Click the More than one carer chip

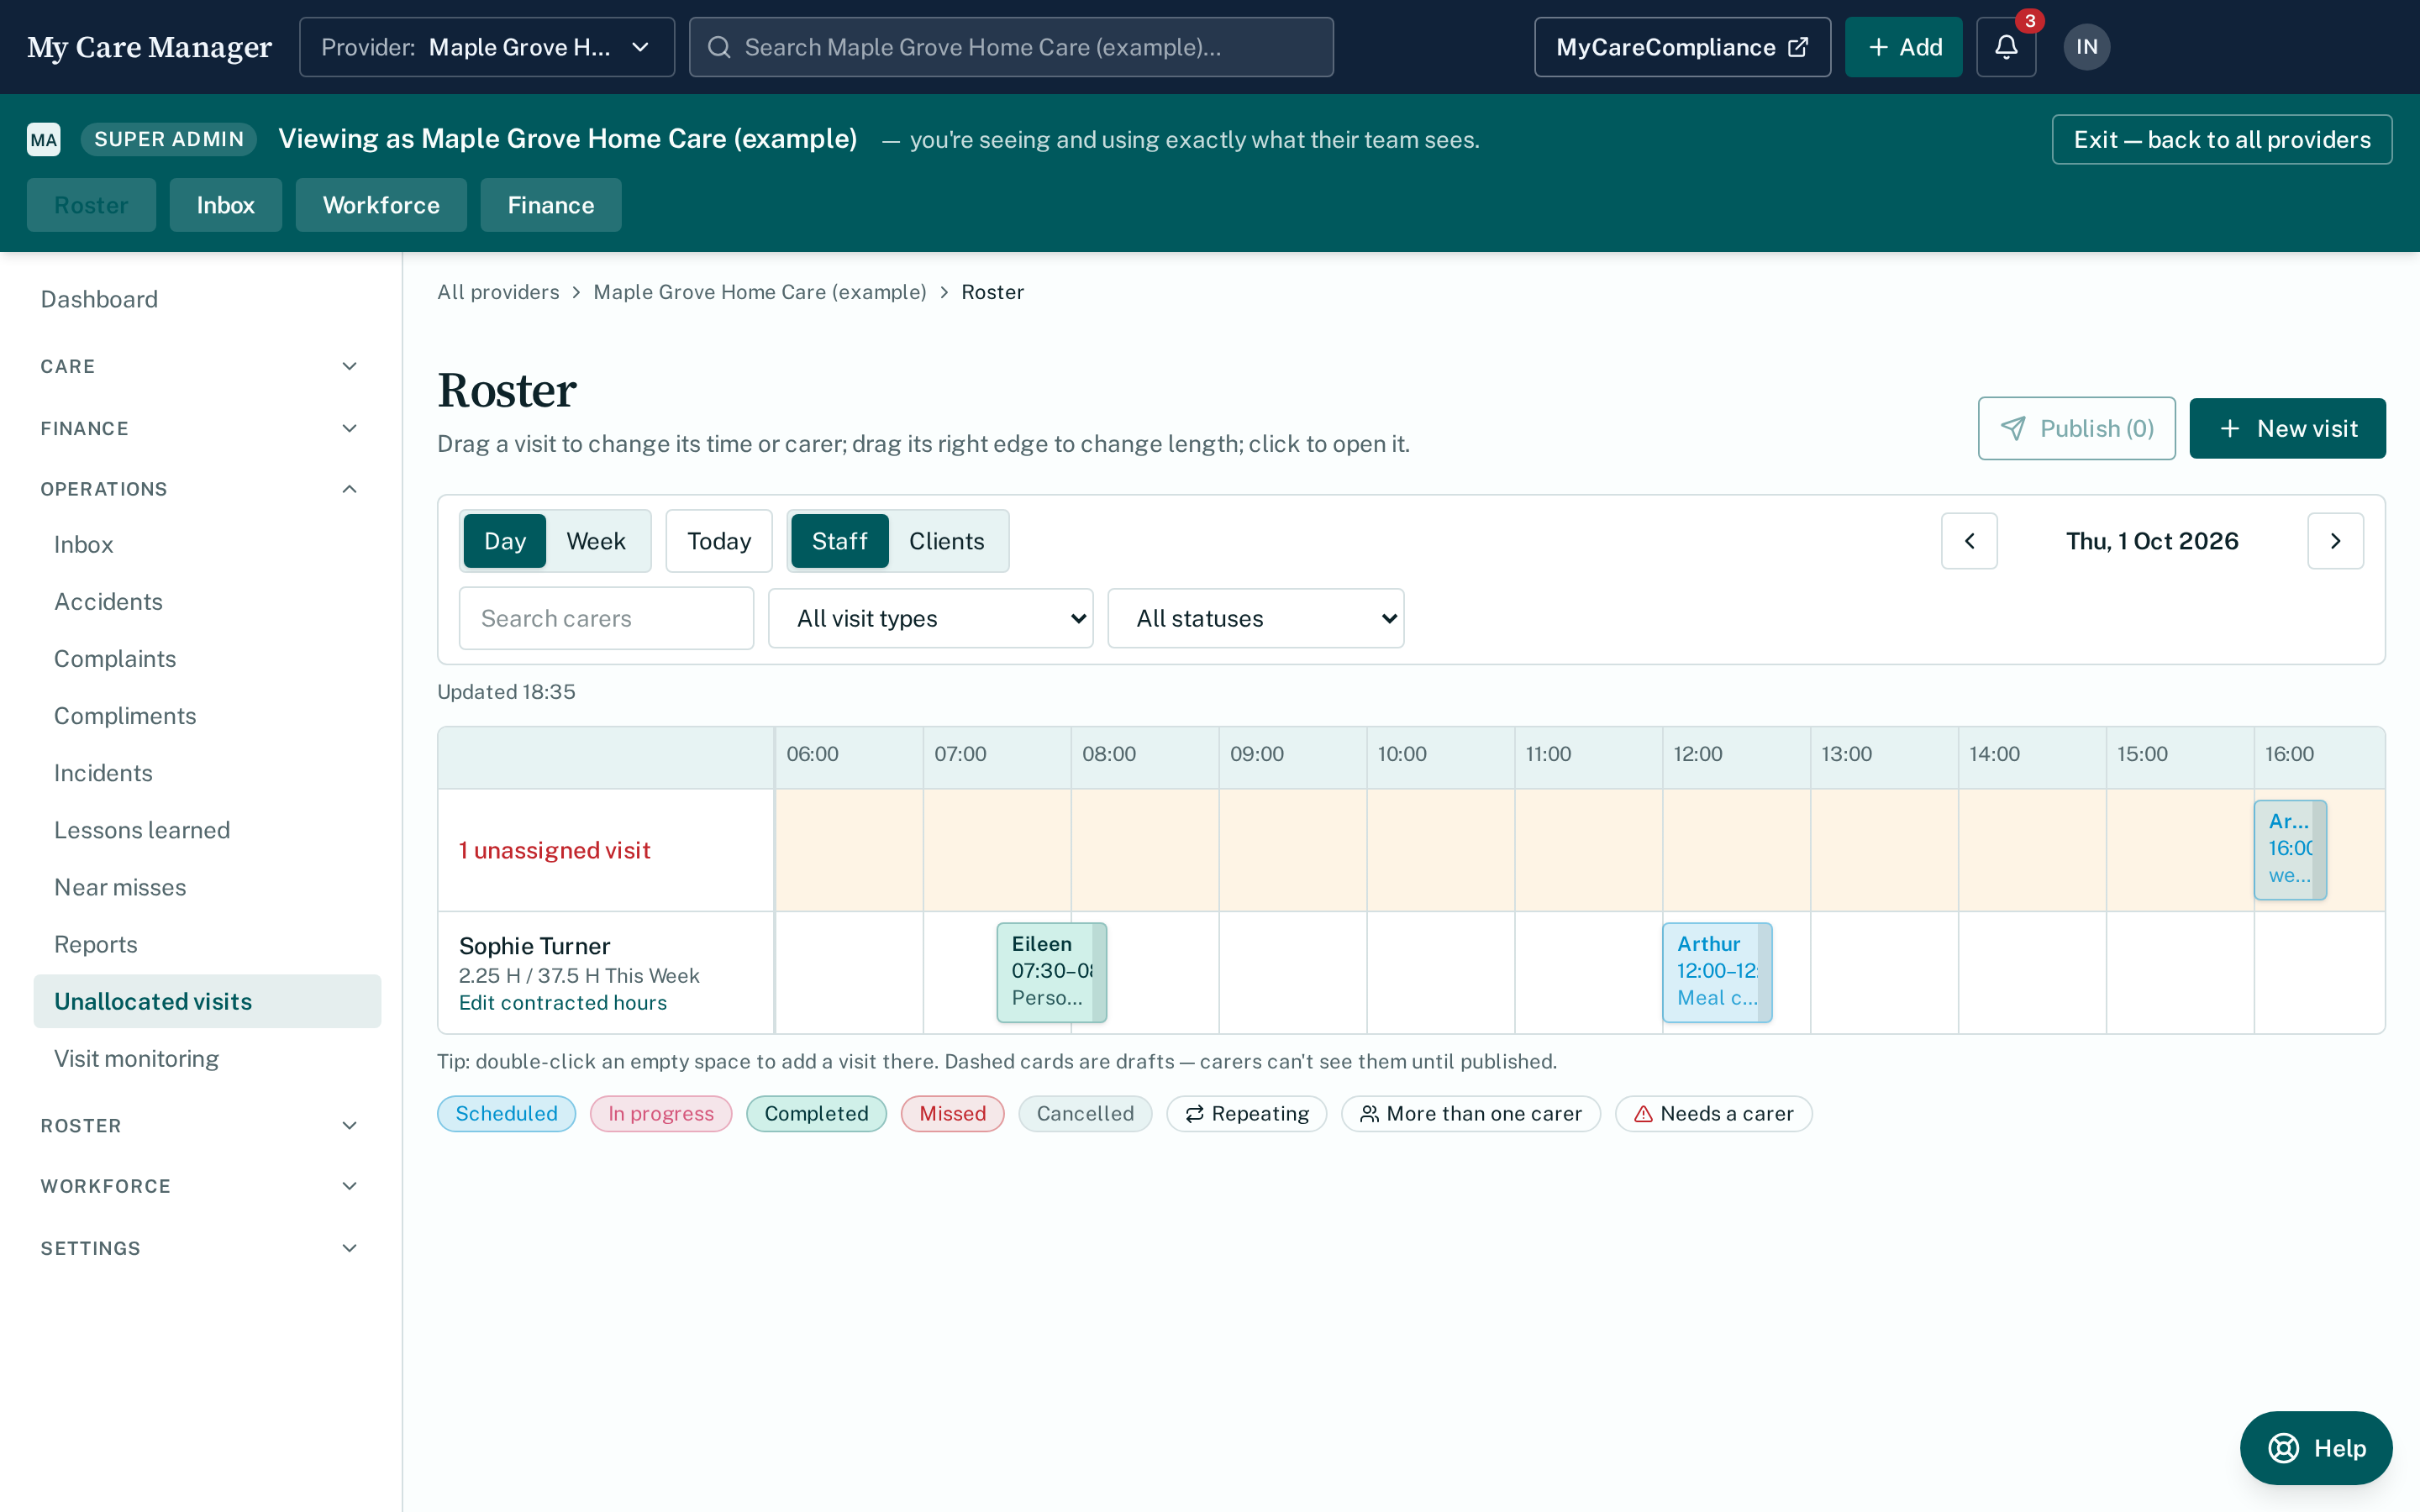[x=1470, y=1113]
